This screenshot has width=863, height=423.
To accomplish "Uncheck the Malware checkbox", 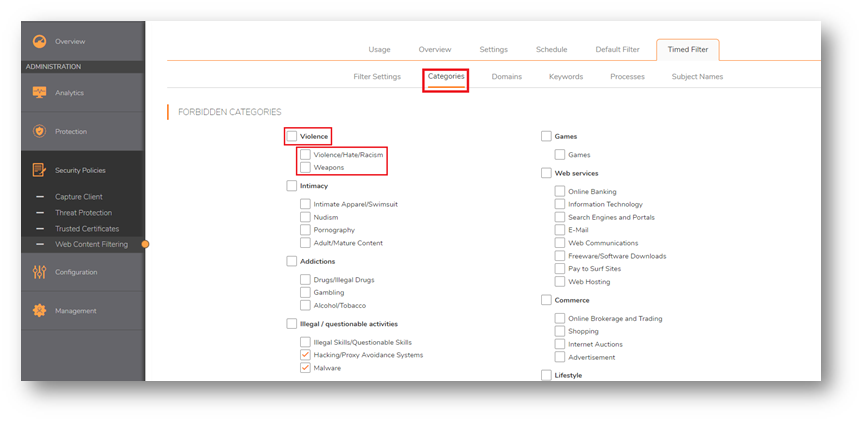I will pyautogui.click(x=305, y=368).
